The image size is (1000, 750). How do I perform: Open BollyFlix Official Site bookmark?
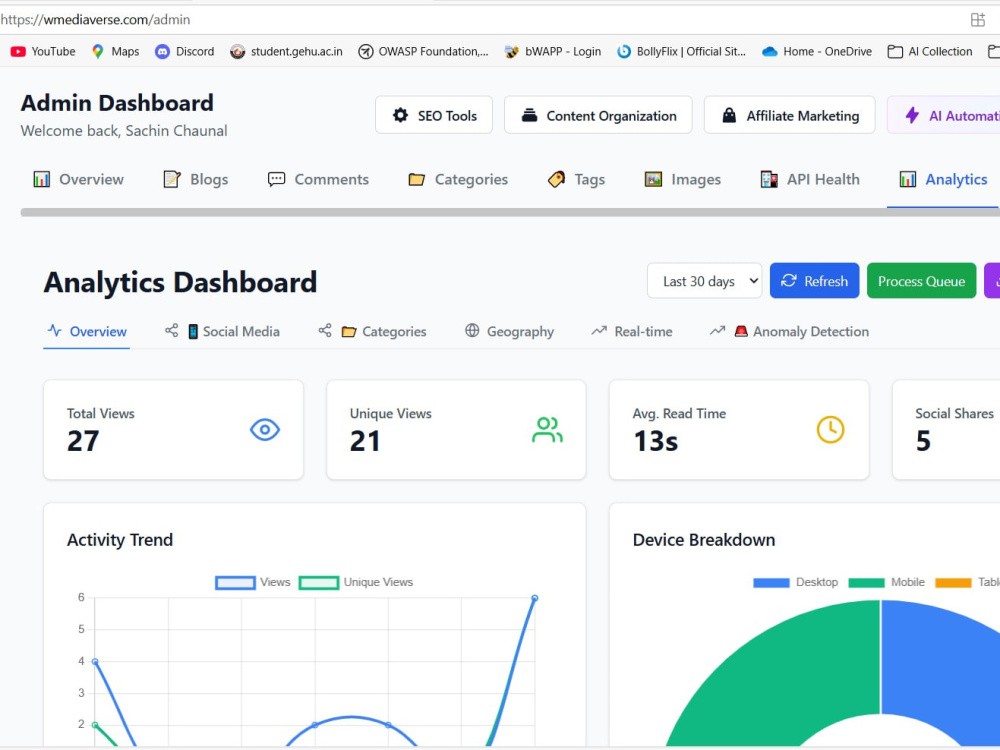tap(681, 52)
